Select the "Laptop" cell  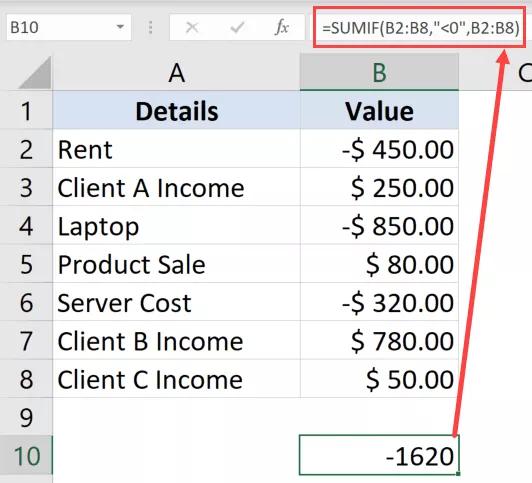(x=176, y=226)
